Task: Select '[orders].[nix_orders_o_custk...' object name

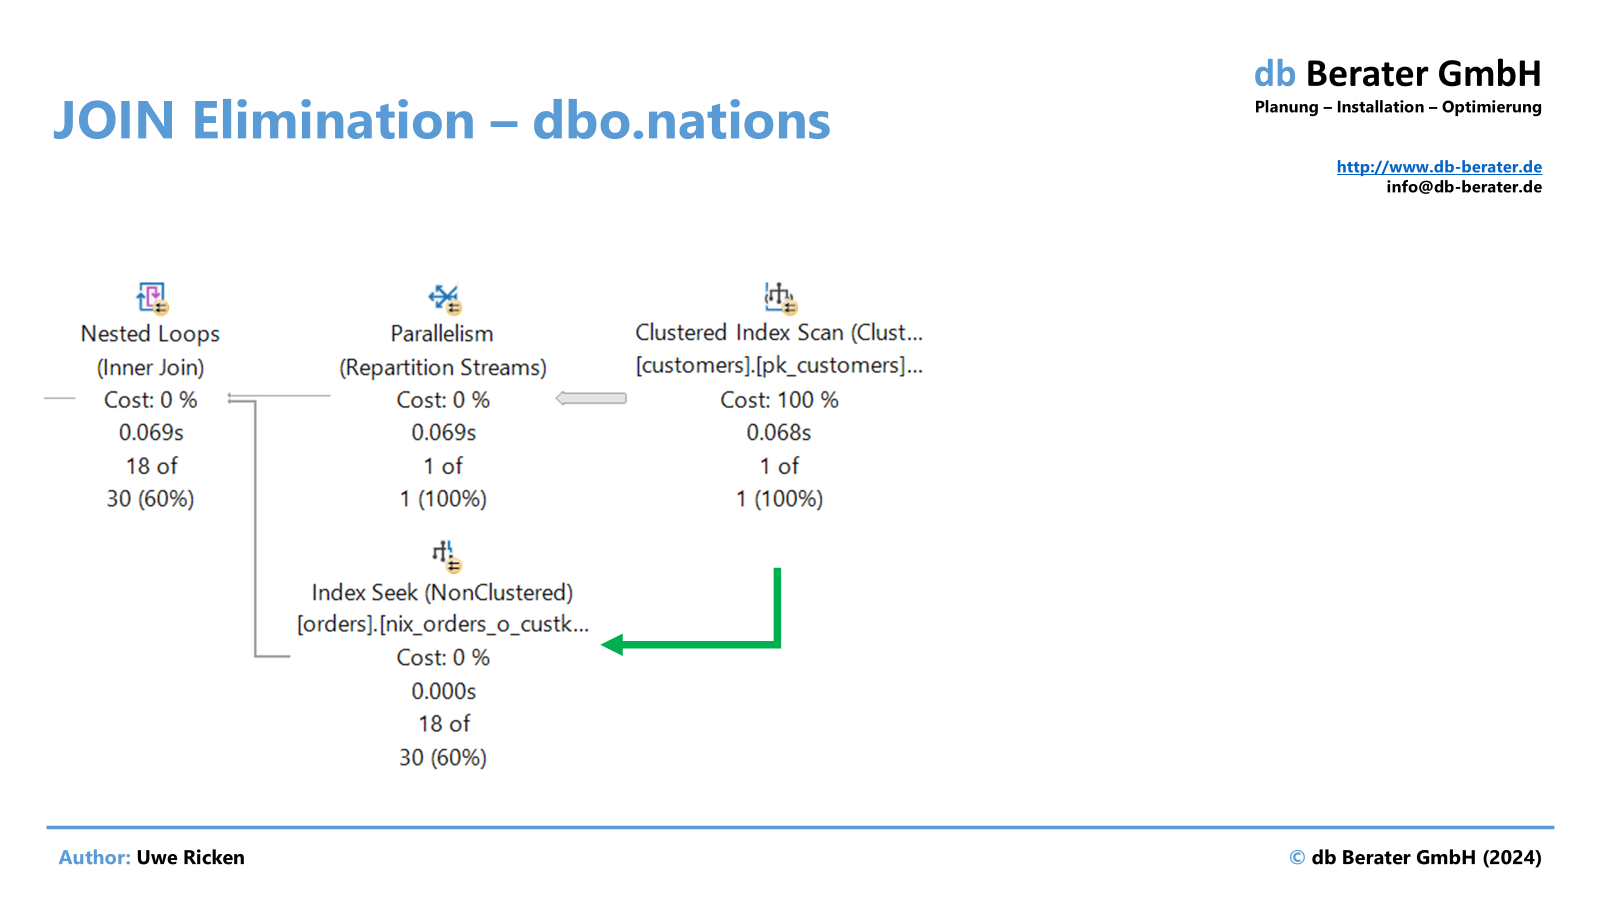Action: pos(443,624)
